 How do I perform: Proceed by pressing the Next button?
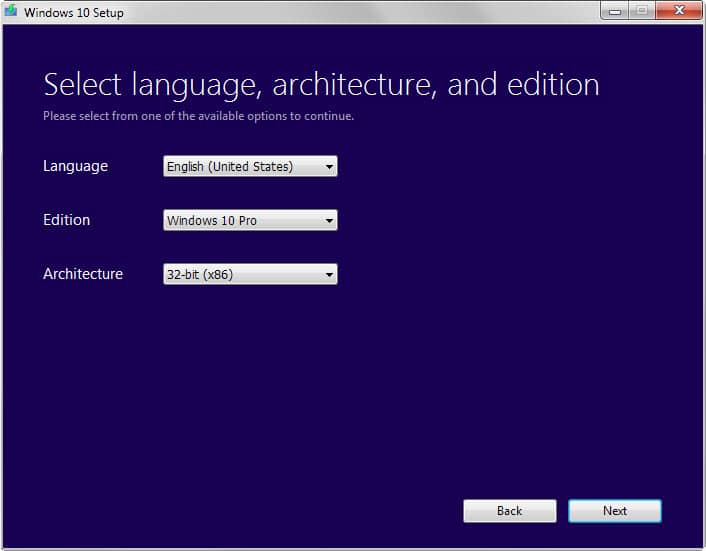click(x=615, y=511)
